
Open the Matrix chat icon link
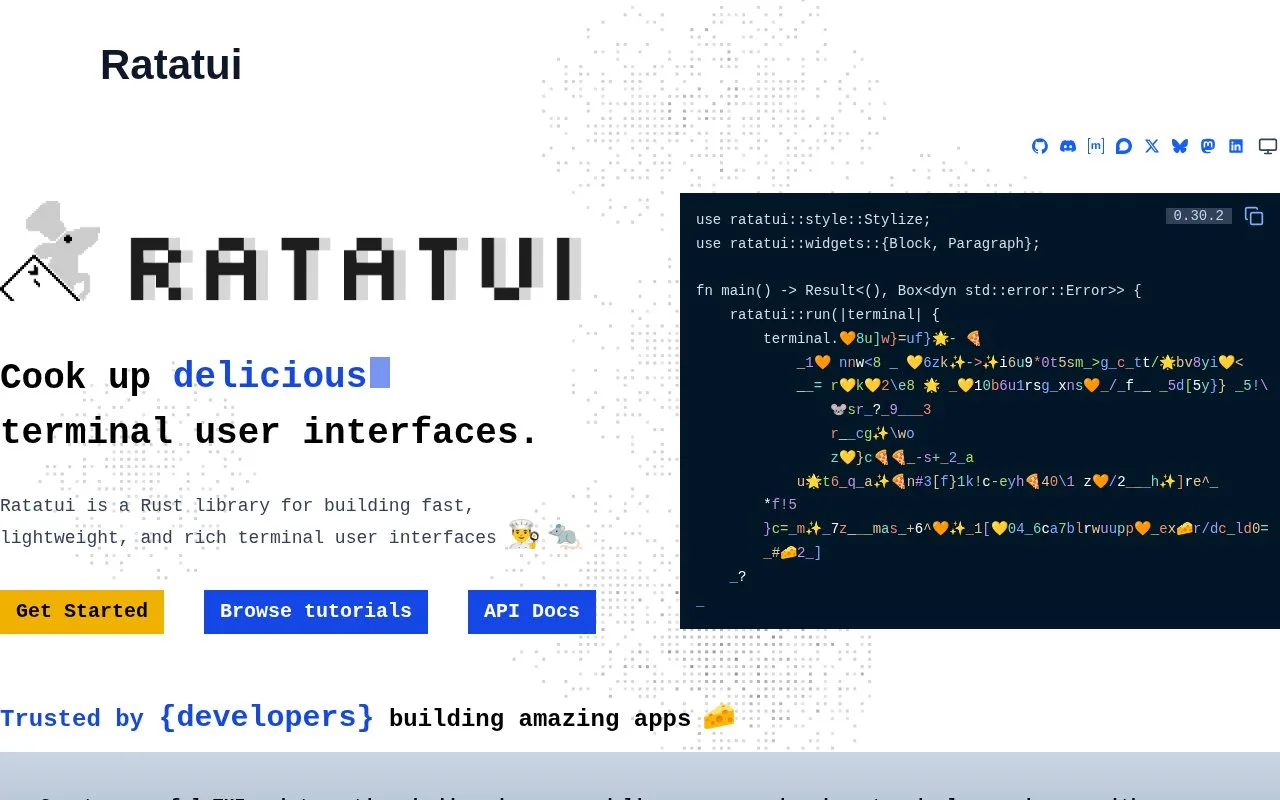1096,146
